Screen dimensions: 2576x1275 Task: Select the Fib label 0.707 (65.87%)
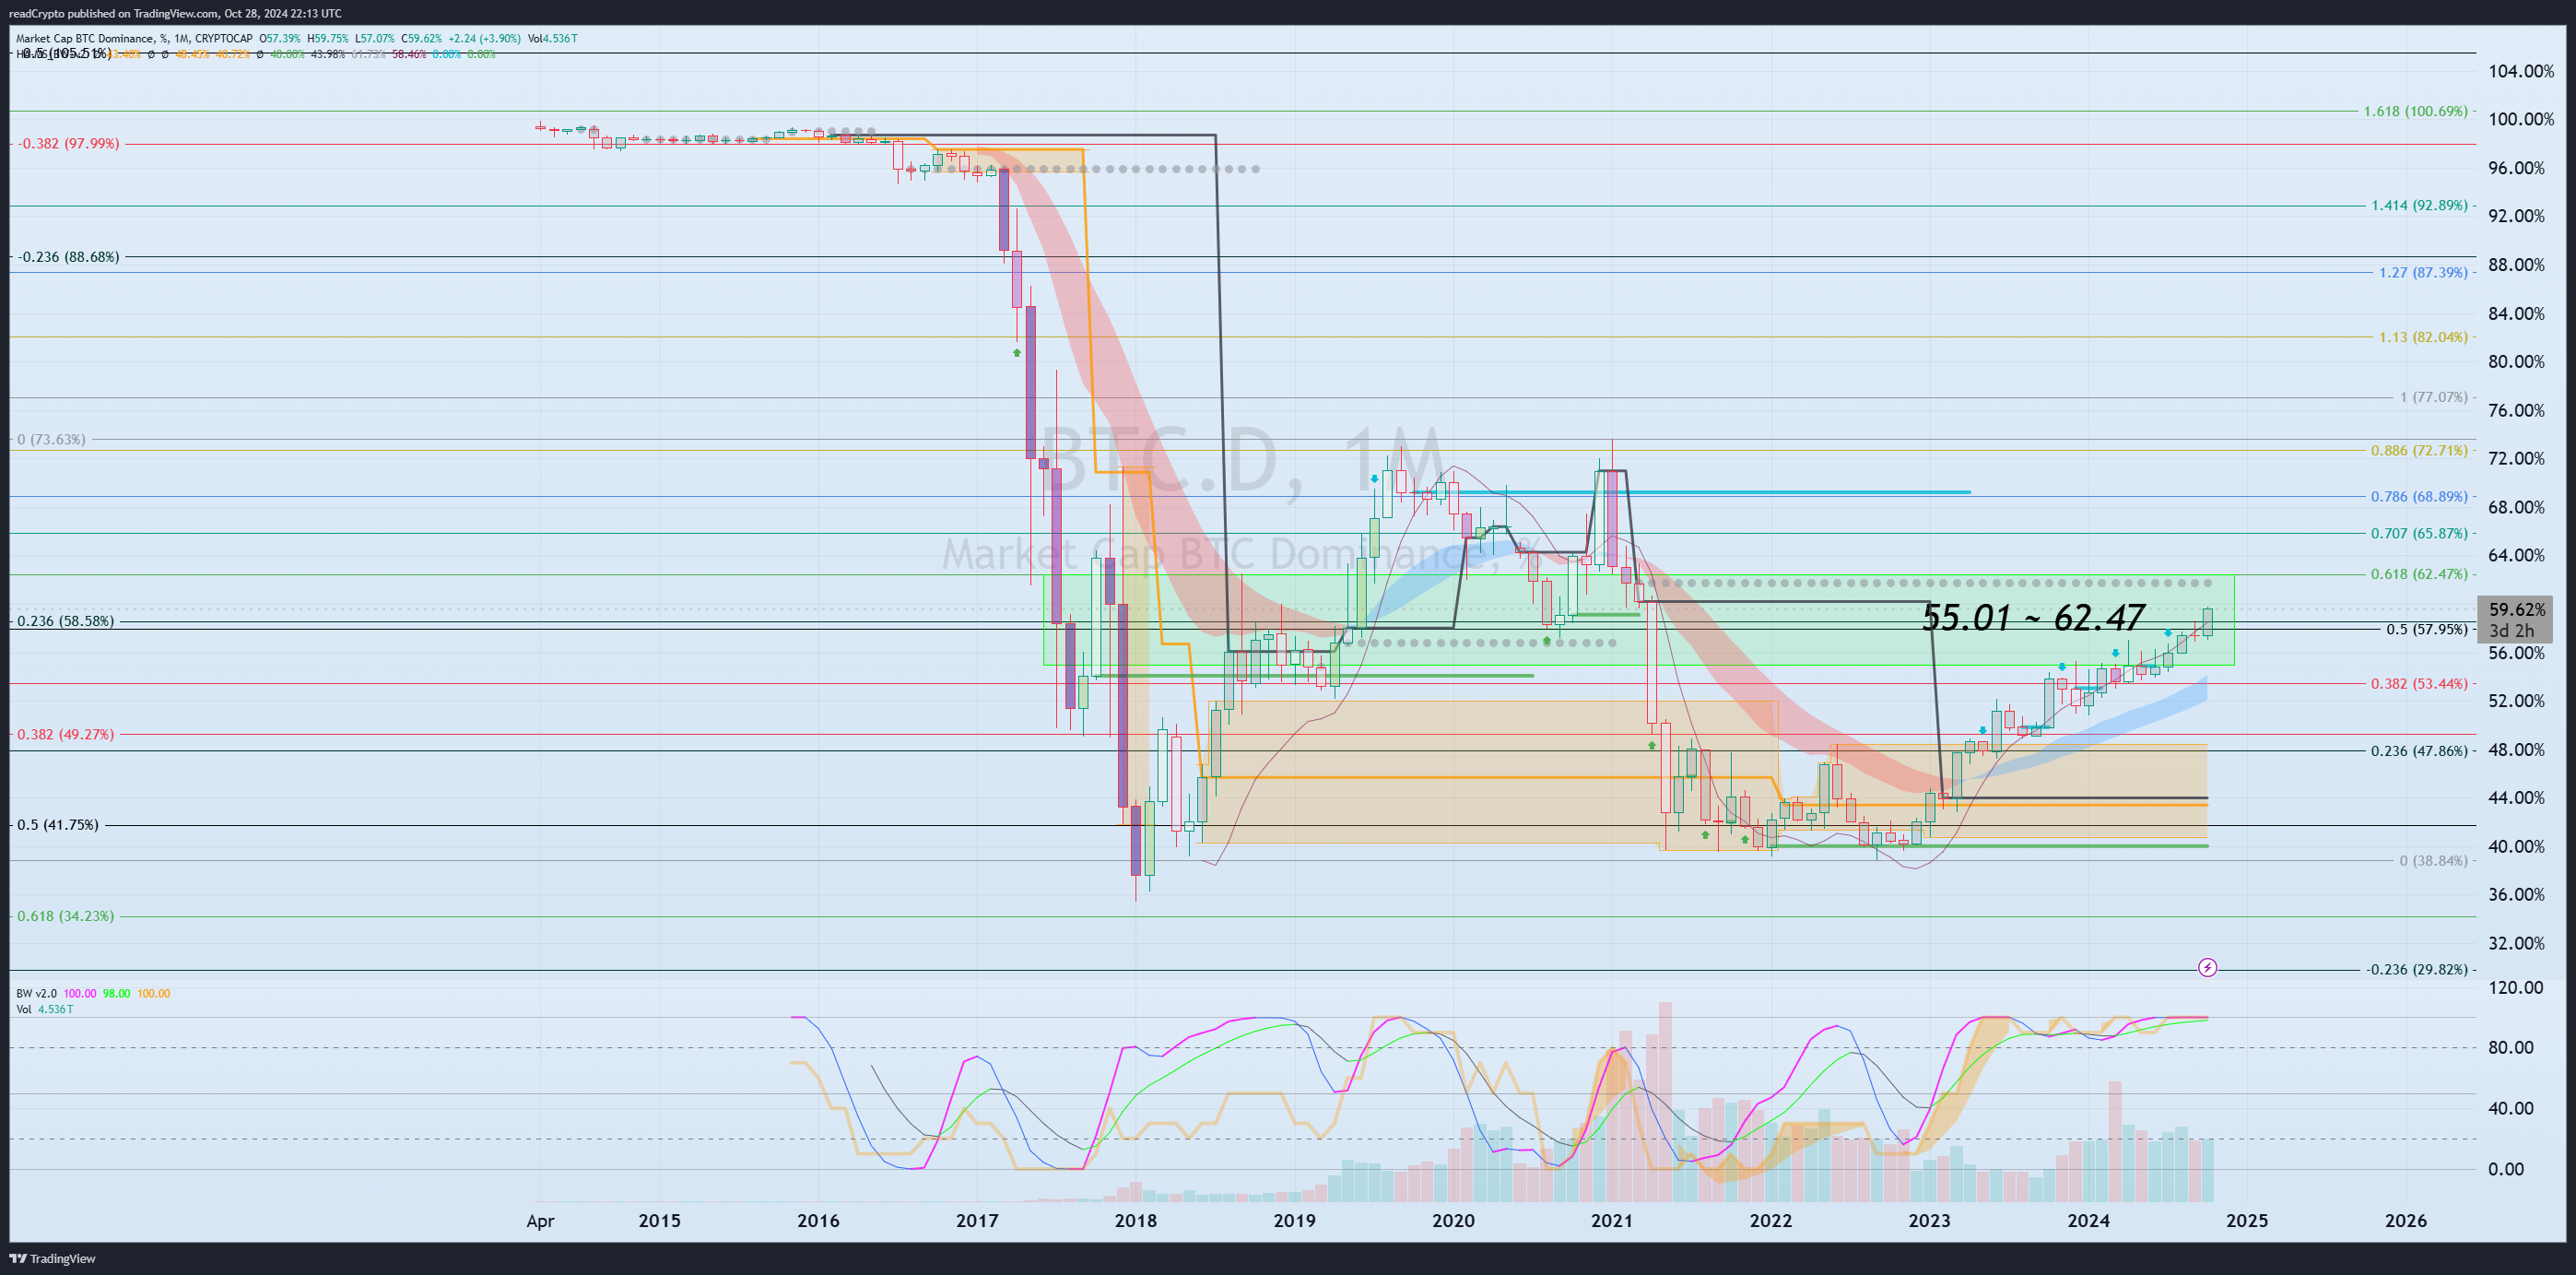click(x=2419, y=533)
